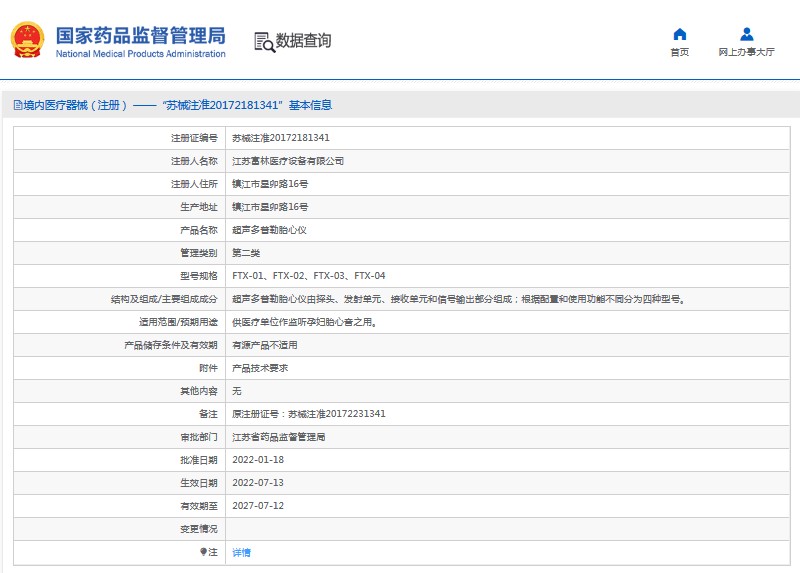Click the document icon before 境内医疗器械
Image resolution: width=800 pixels, height=573 pixels.
tap(15, 105)
